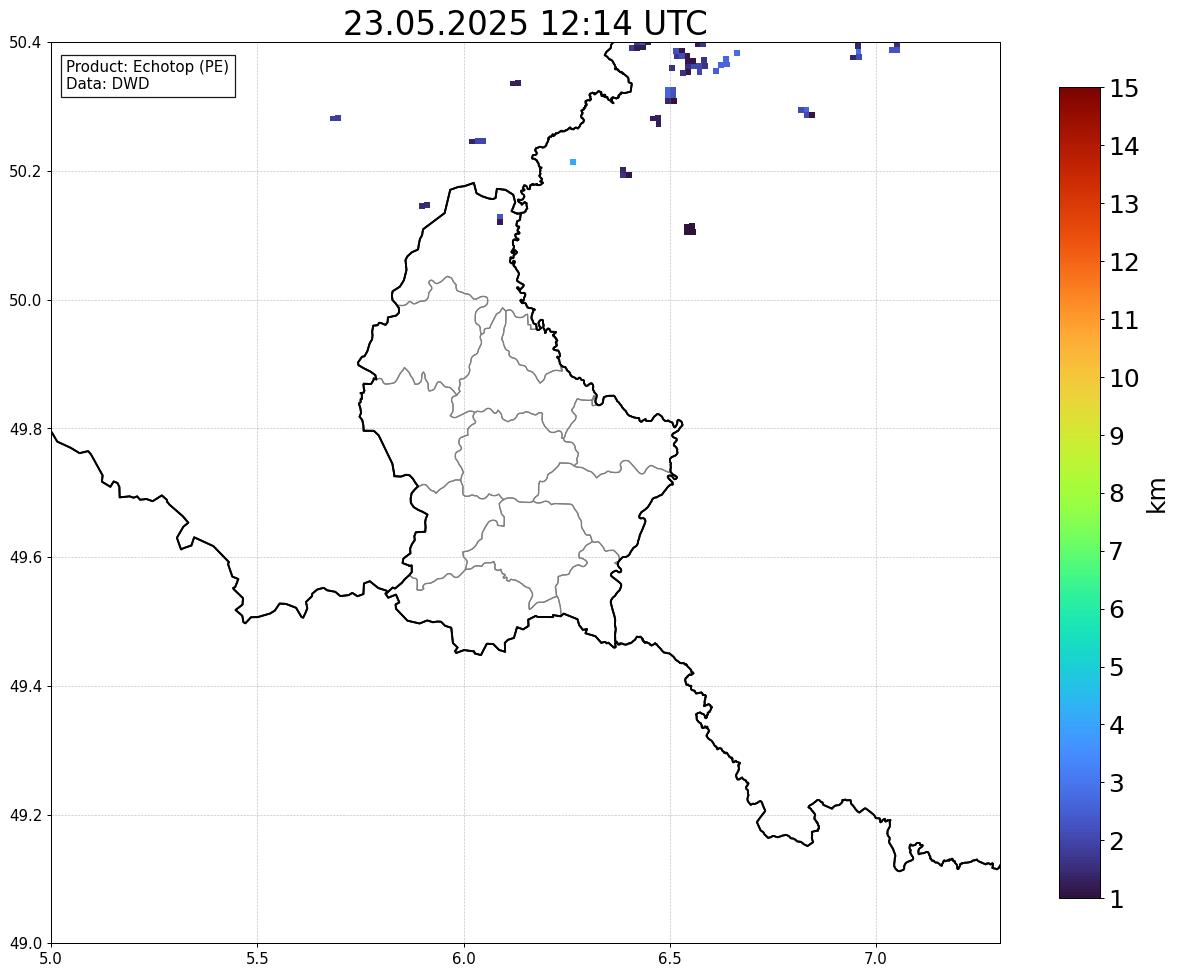The height and width of the screenshot is (976, 1178).
Task: Click the colorbar tick label '15'
Action: click(x=1124, y=89)
